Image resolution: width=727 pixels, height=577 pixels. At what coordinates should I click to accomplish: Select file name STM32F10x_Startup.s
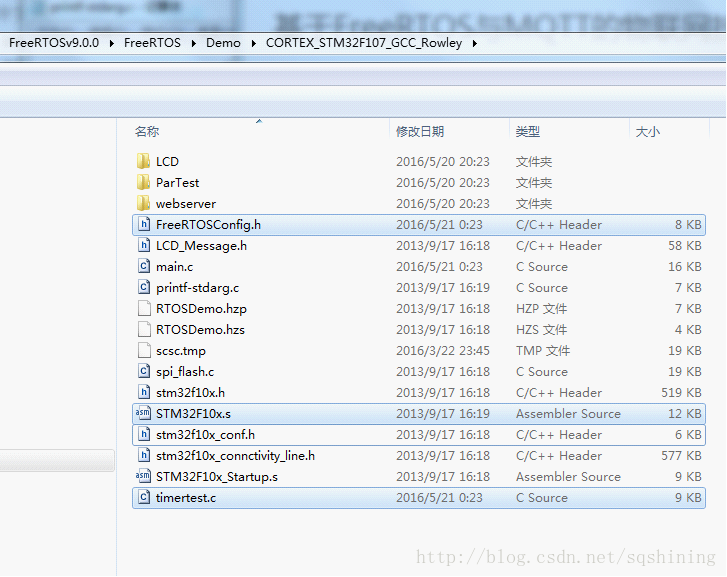(217, 476)
